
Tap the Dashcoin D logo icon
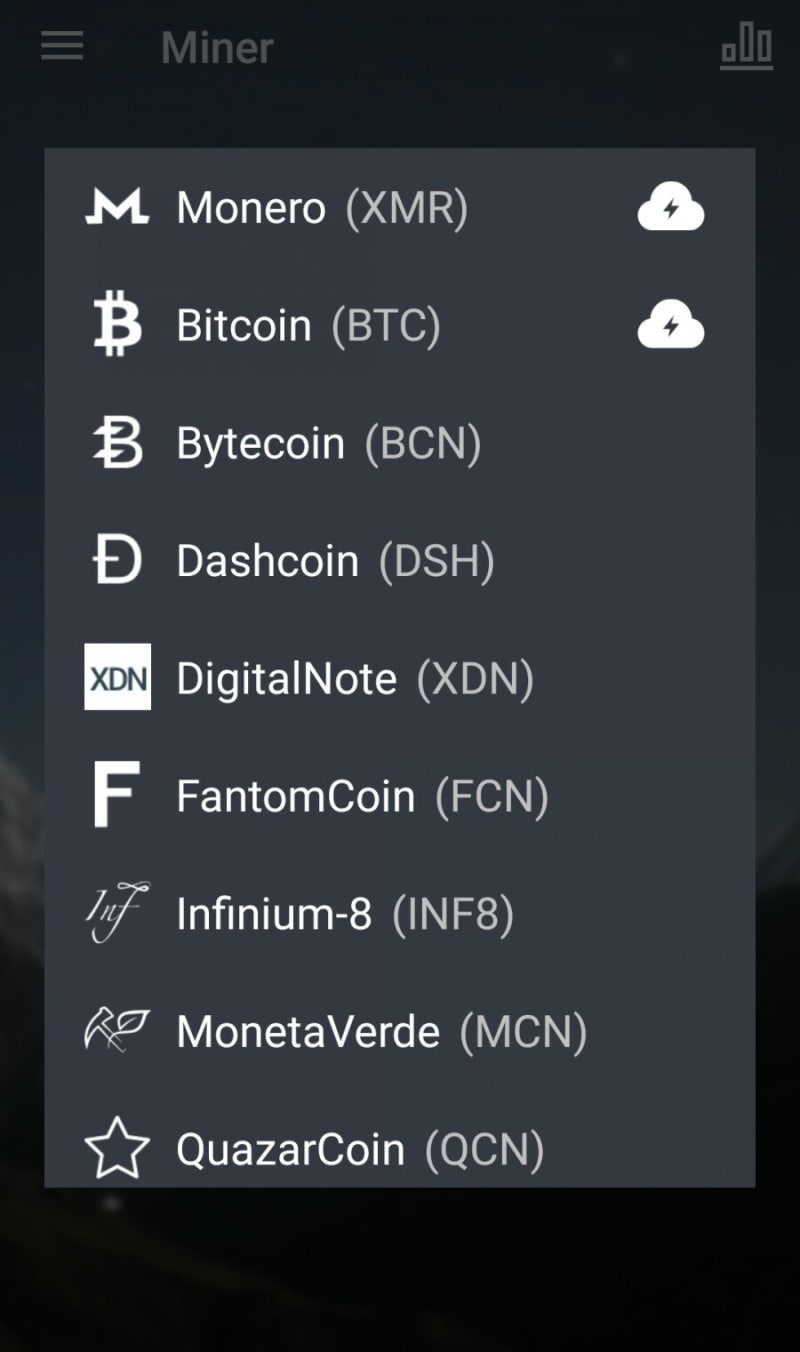[117, 560]
